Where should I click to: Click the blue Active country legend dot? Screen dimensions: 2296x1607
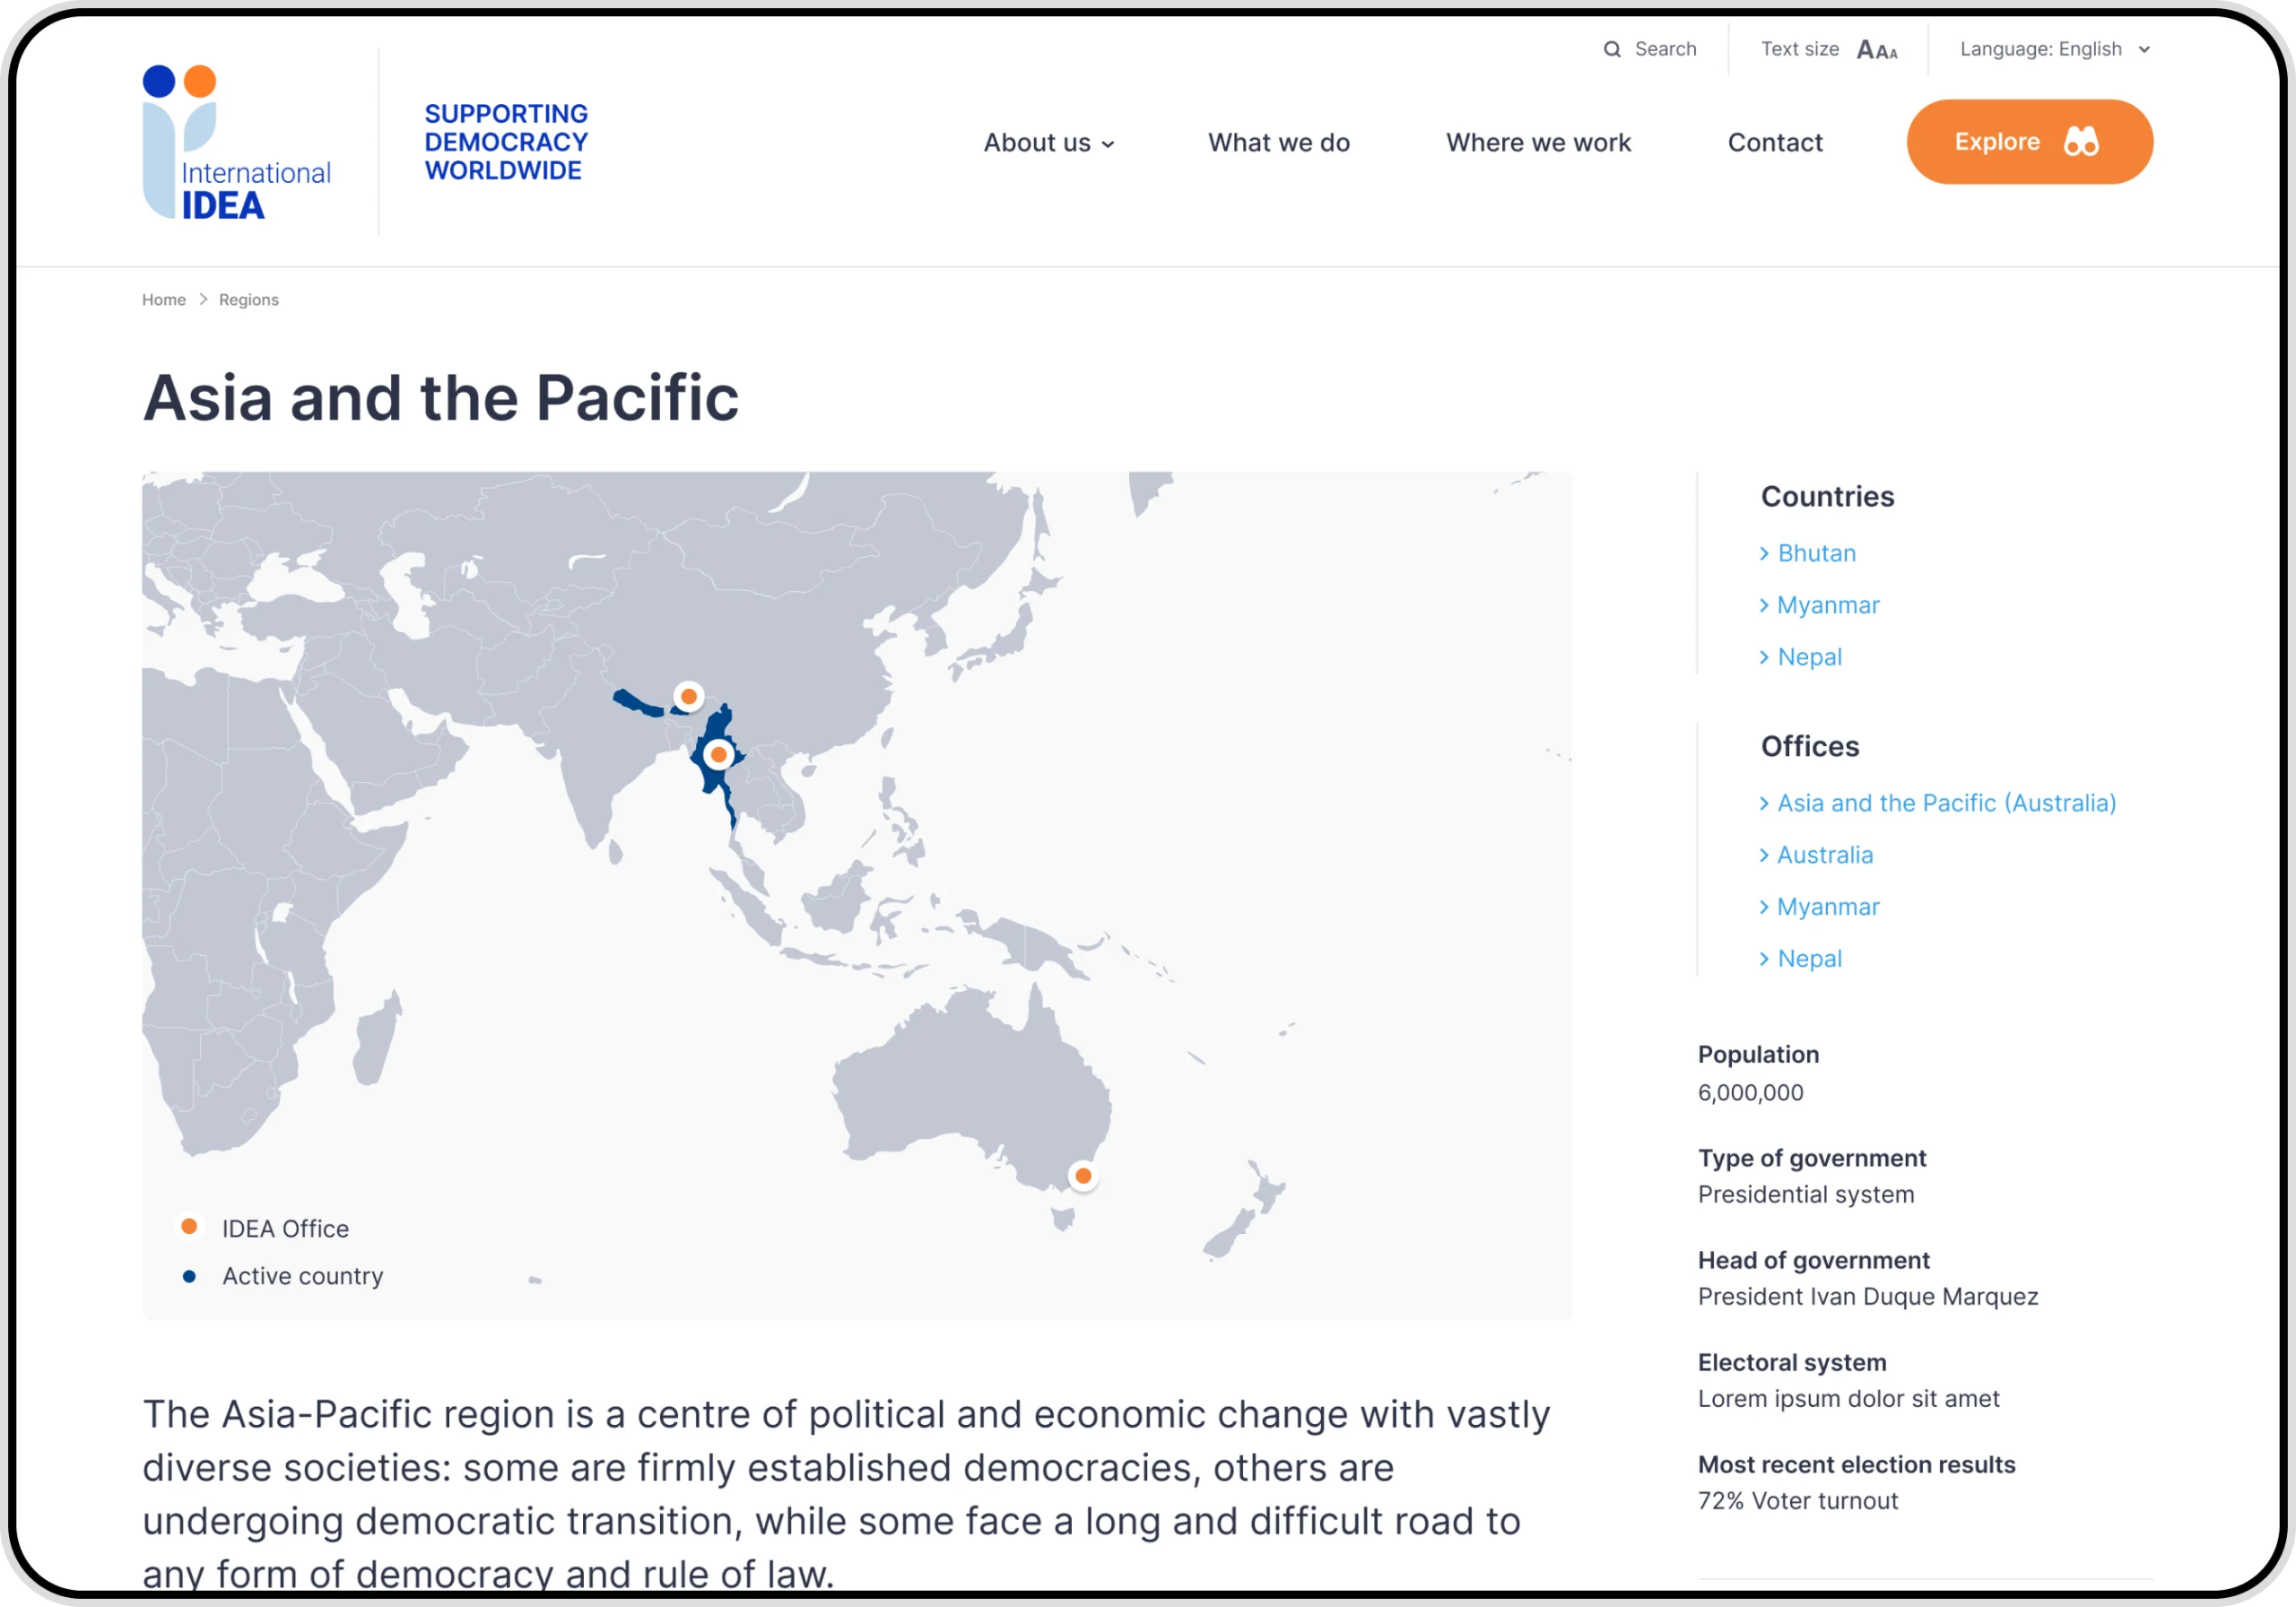(189, 1275)
